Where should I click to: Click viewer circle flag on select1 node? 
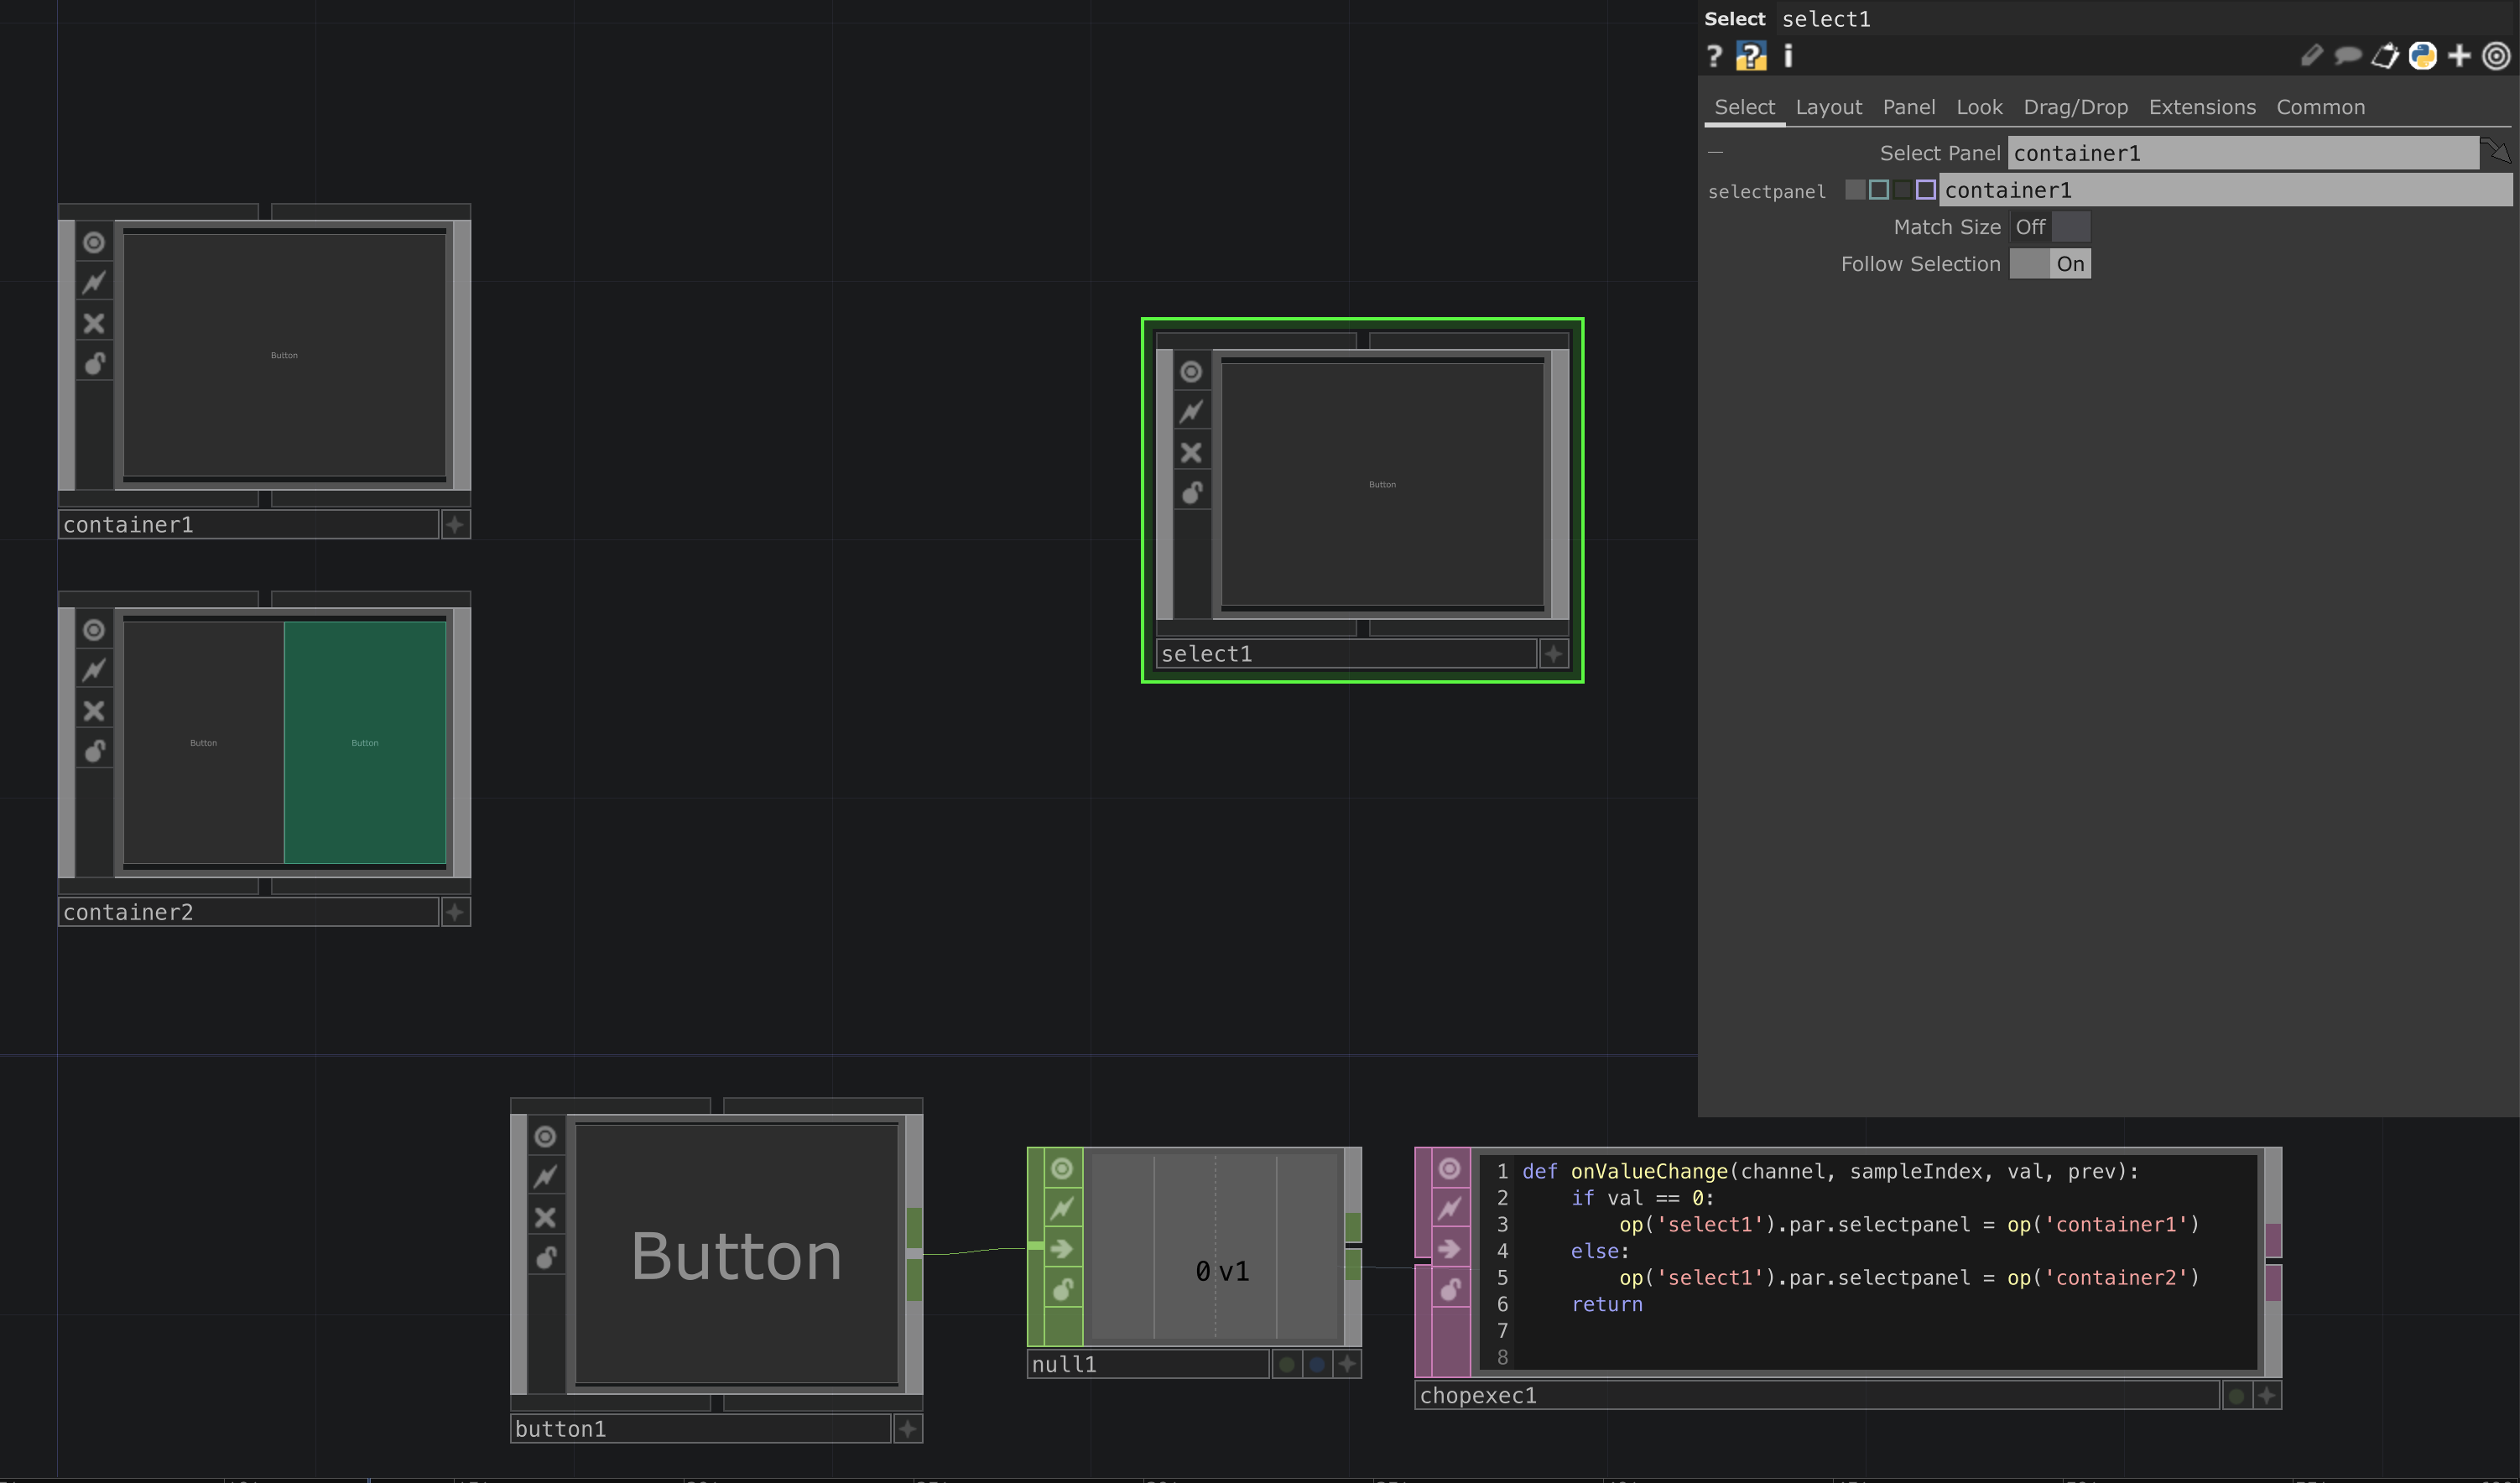pyautogui.click(x=1191, y=372)
